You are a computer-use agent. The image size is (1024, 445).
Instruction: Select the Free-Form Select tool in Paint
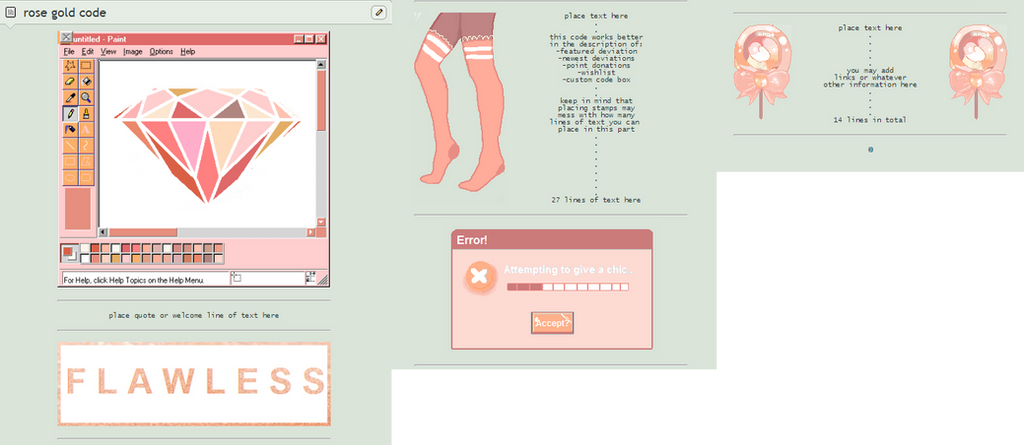71,65
